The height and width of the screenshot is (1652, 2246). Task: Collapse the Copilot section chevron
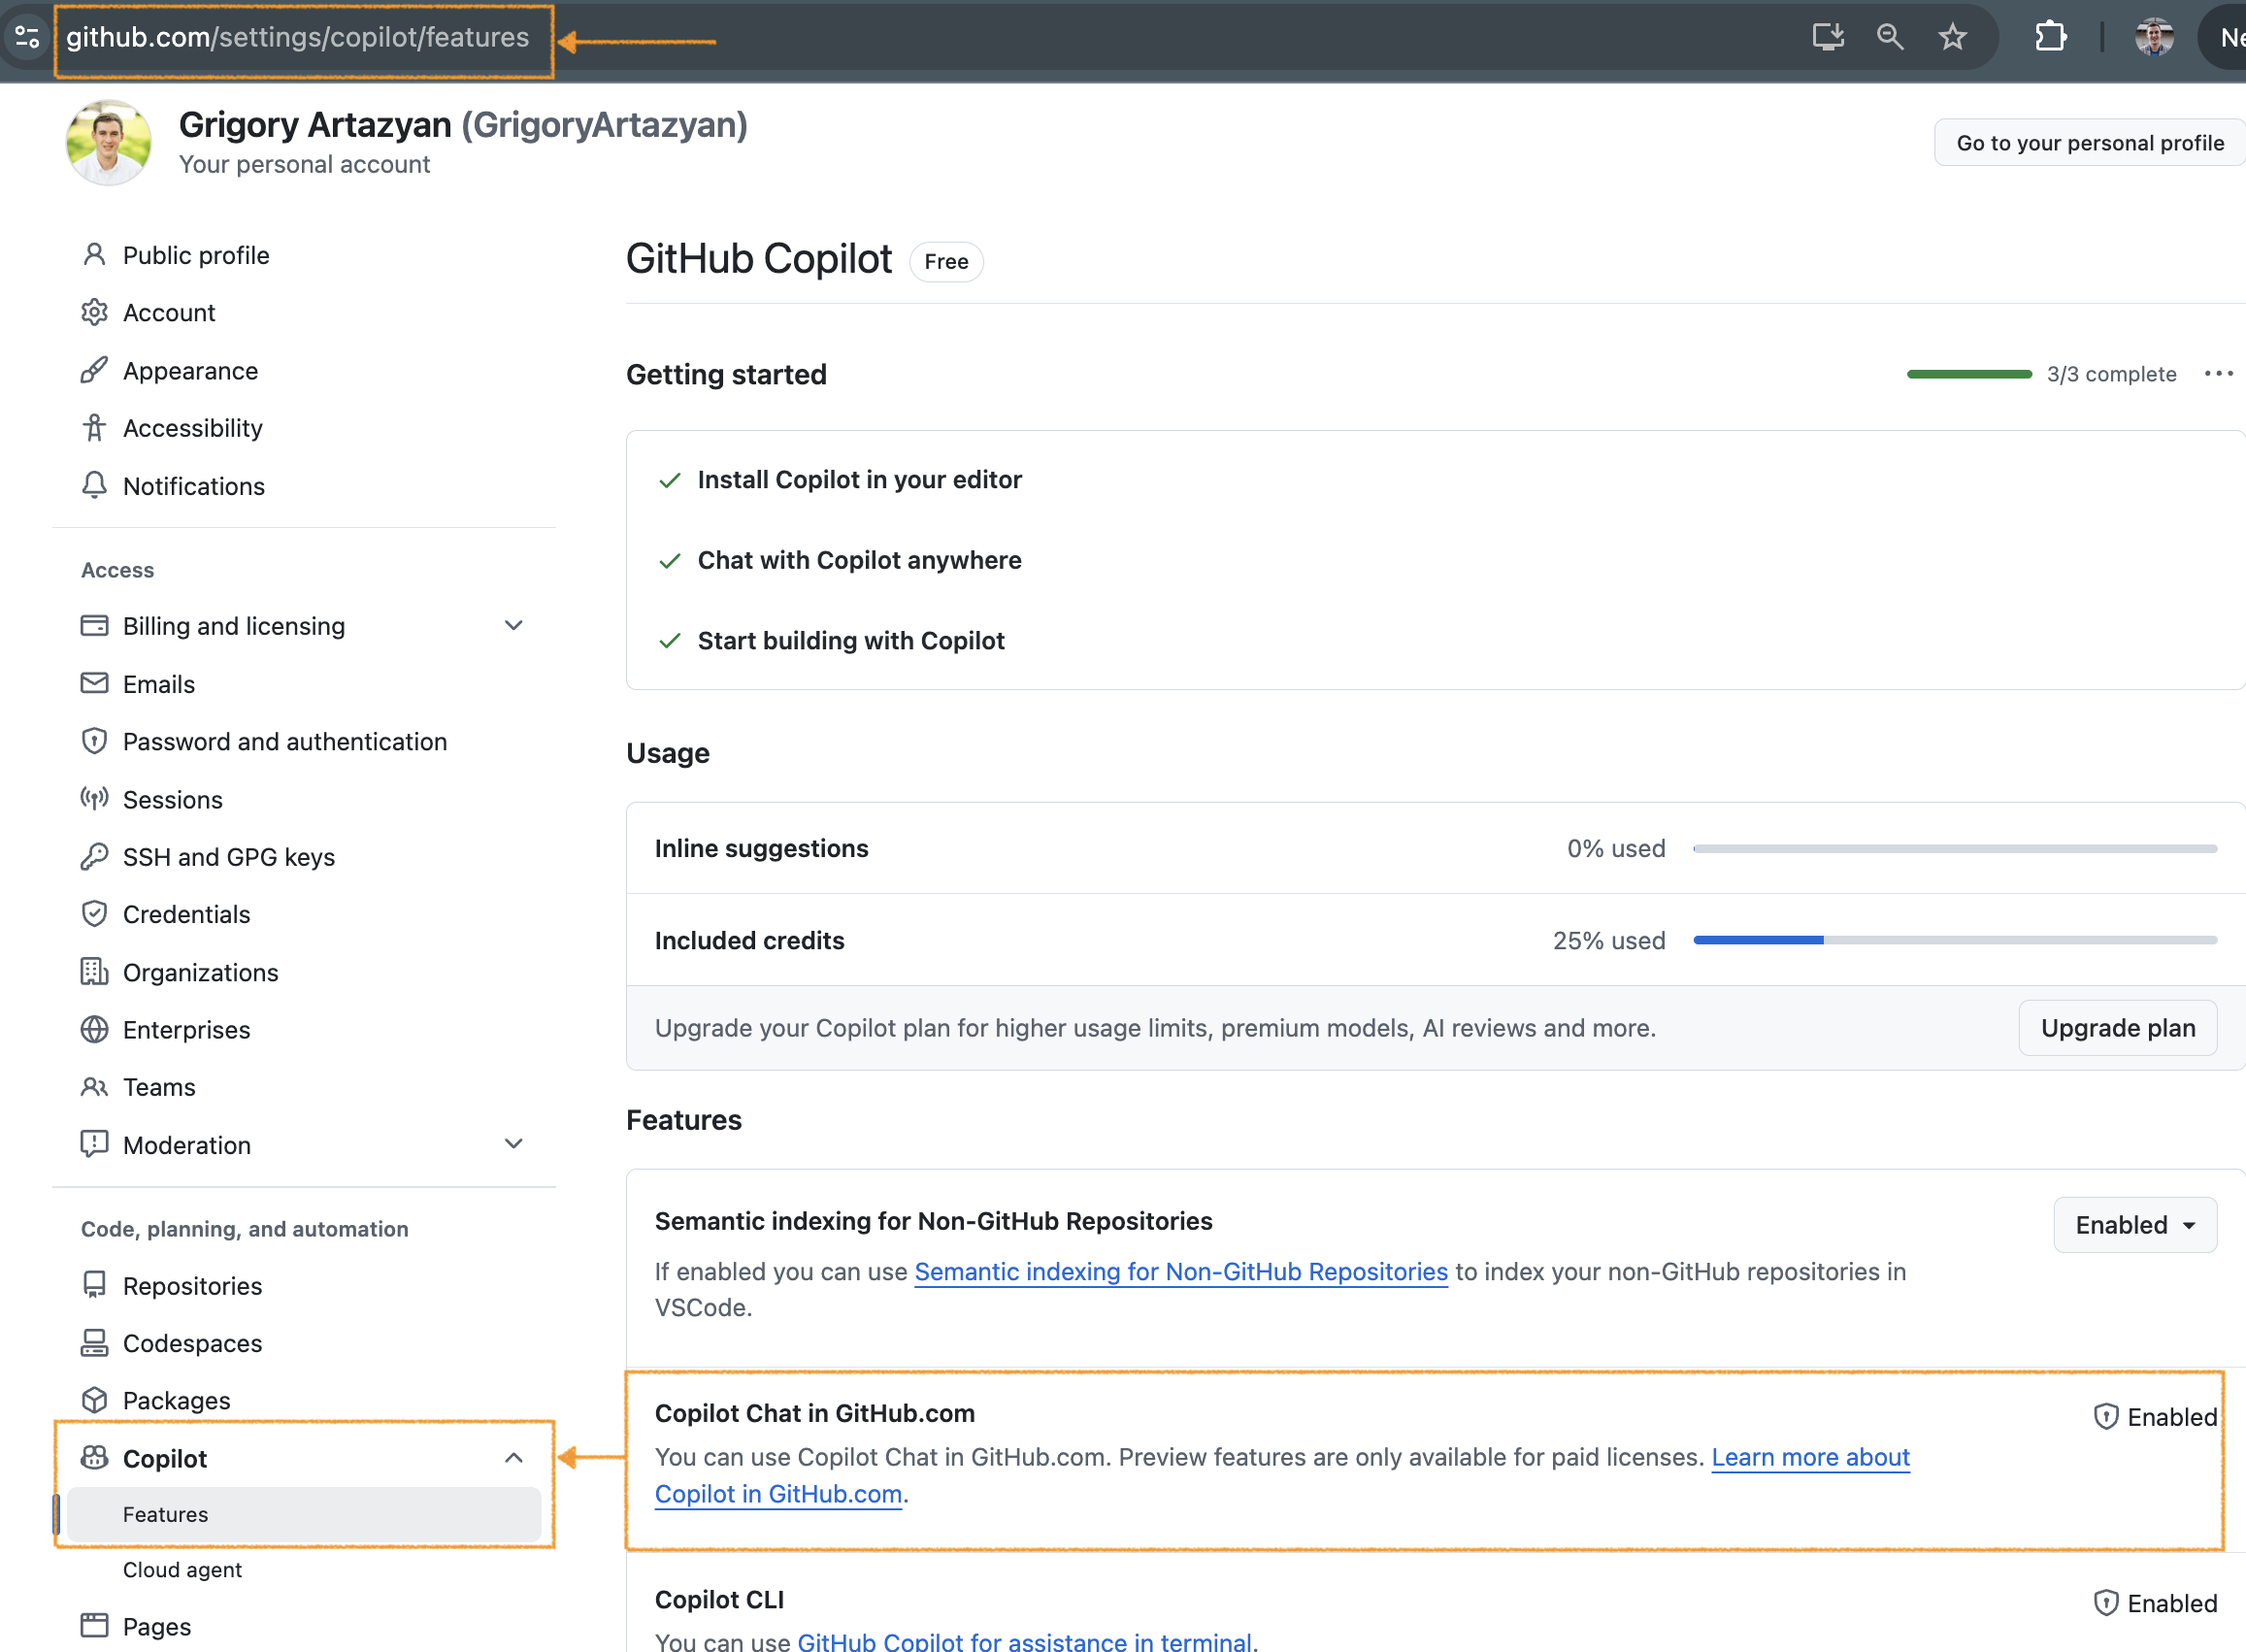click(513, 1458)
